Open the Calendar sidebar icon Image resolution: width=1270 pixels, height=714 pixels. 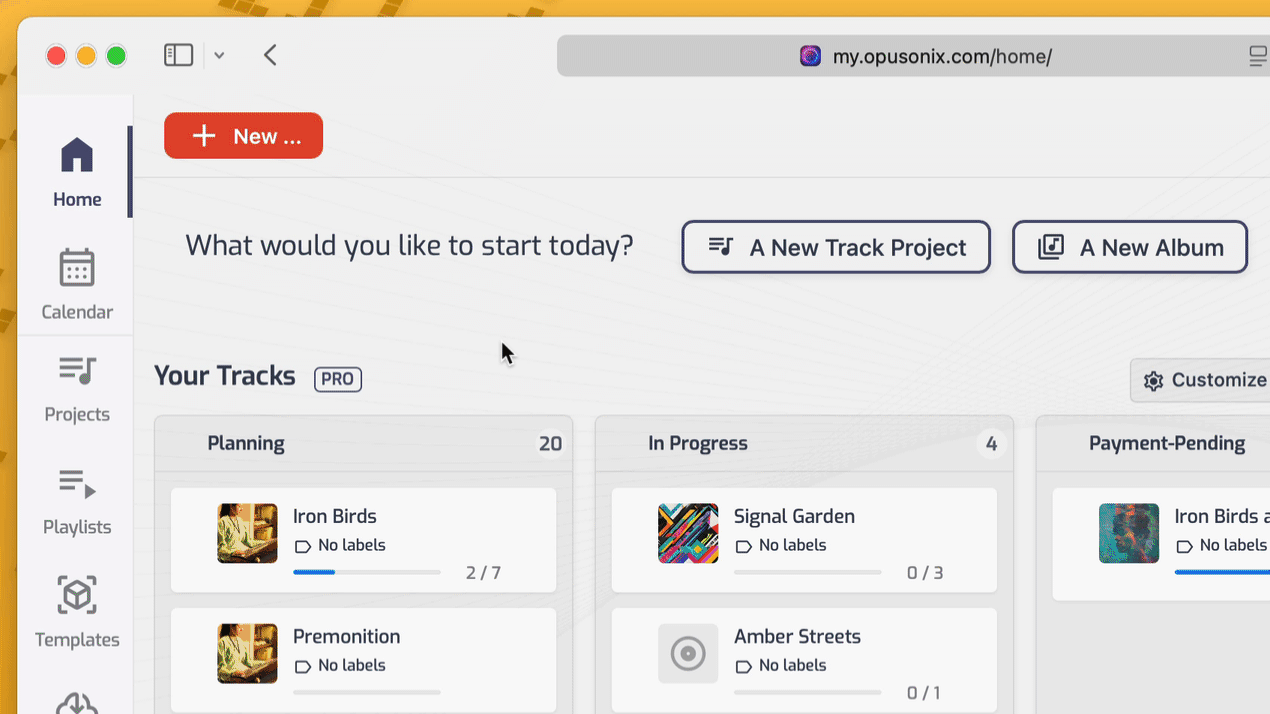pos(77,285)
